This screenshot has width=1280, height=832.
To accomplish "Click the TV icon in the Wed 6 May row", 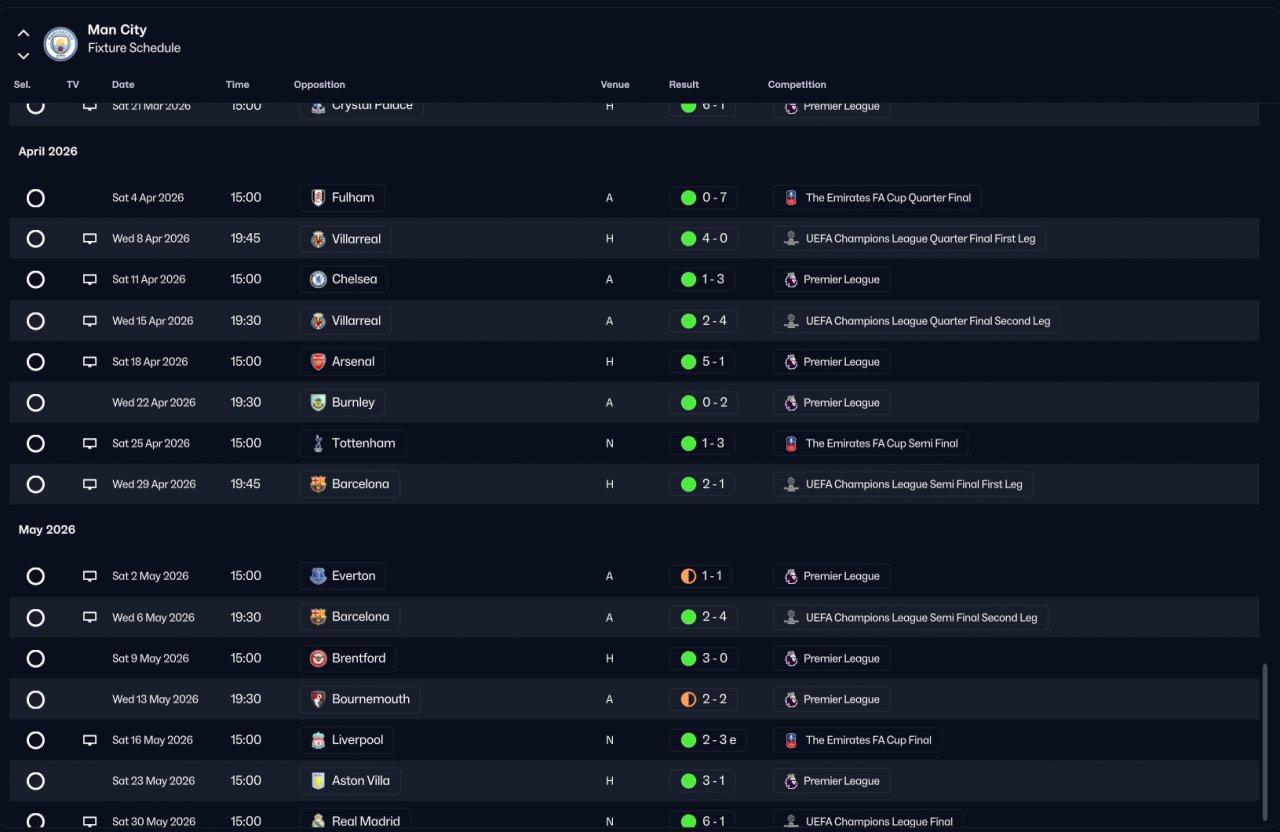I will tap(90, 618).
